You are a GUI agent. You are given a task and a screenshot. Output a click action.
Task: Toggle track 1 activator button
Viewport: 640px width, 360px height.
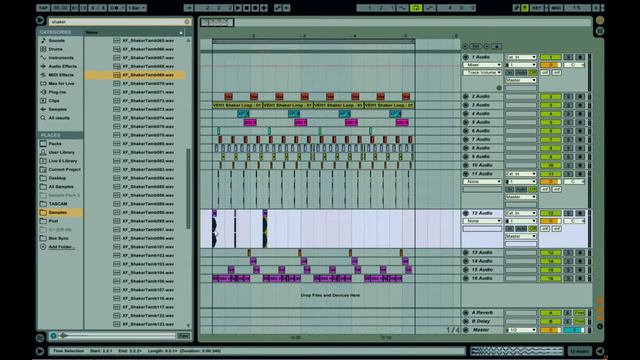tap(550, 57)
